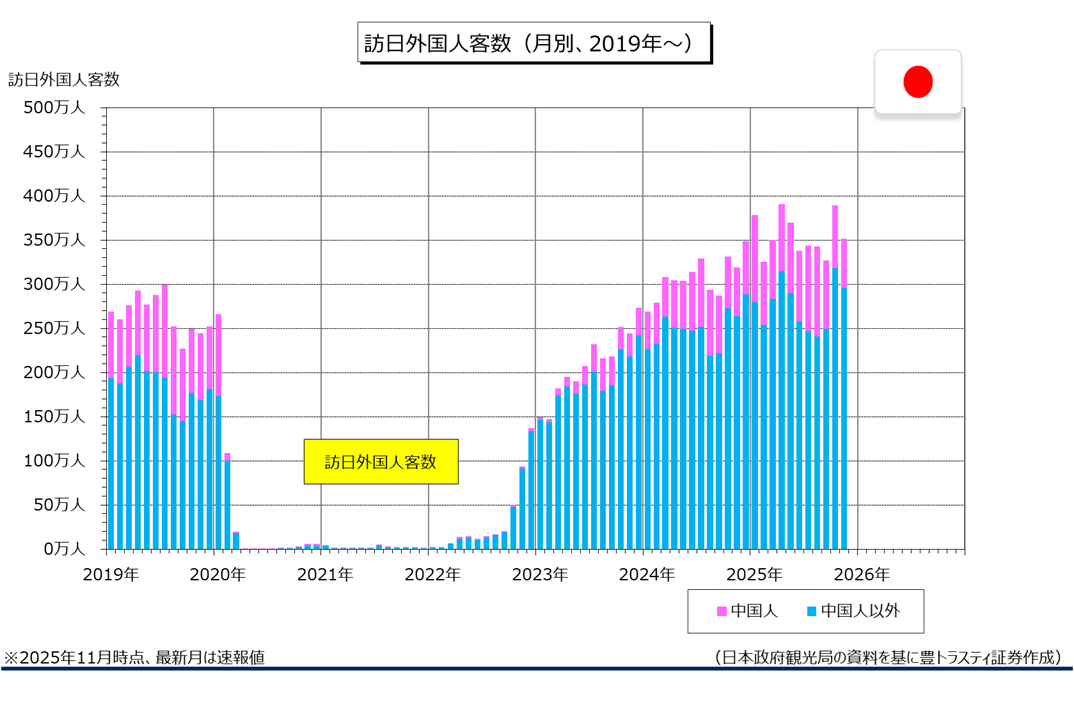Click the blue 中国人以外 legend swatch
The image size is (1074, 707).
[x=811, y=611]
